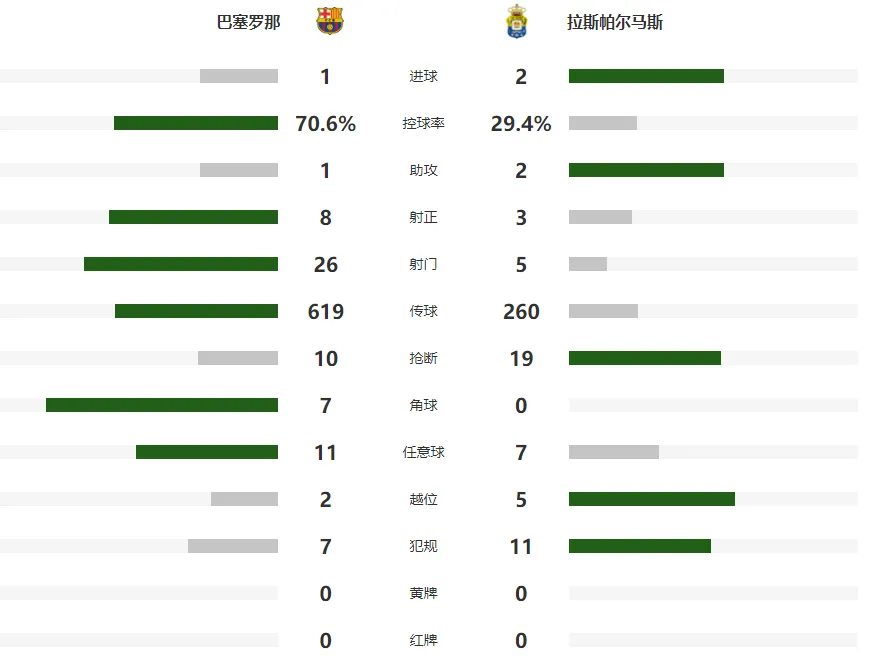Click Barcelona's 70.6% possession bar
871x659 pixels.
point(196,123)
